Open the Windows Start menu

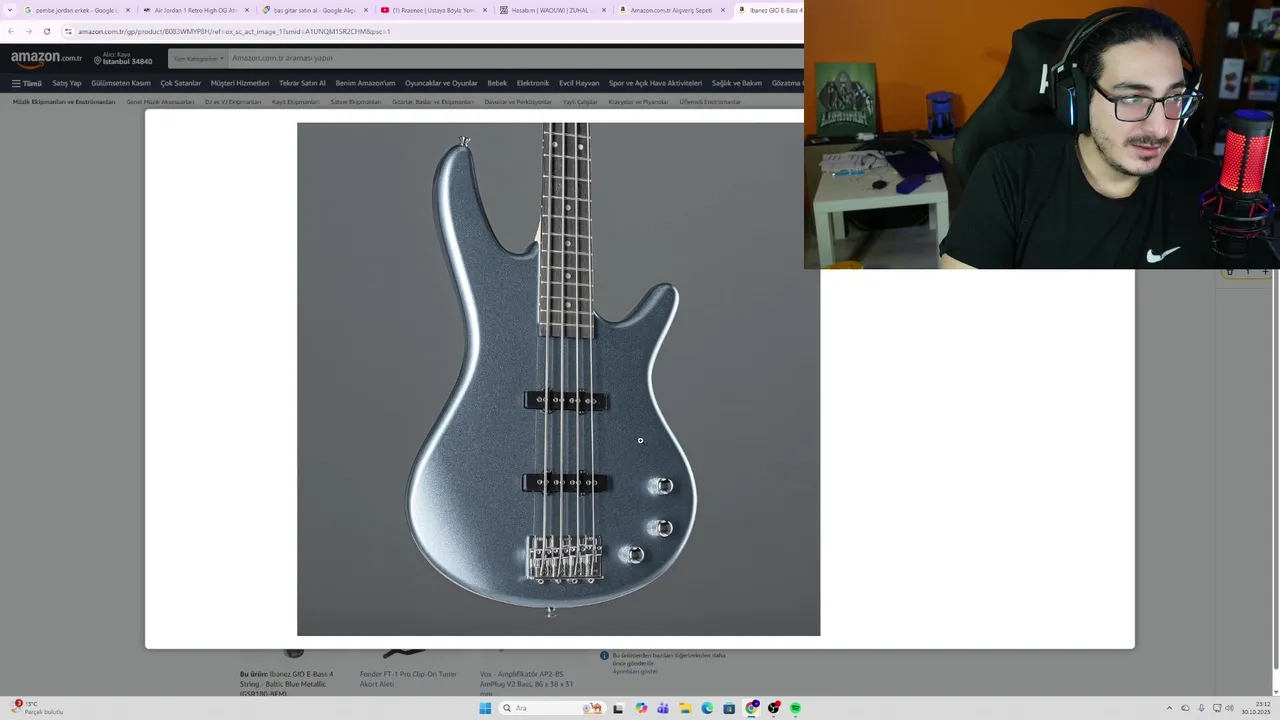(485, 708)
